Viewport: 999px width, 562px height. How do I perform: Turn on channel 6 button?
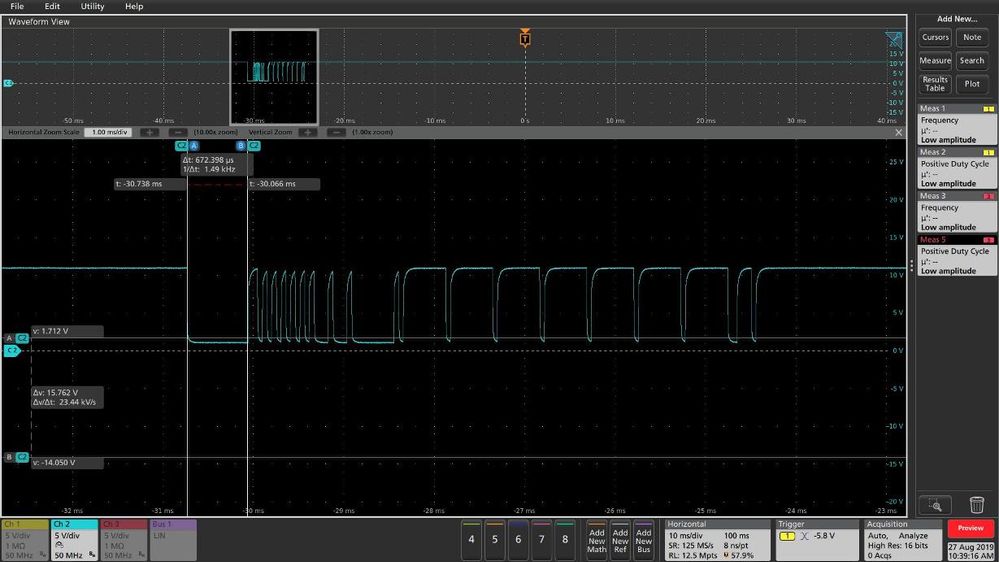click(518, 540)
